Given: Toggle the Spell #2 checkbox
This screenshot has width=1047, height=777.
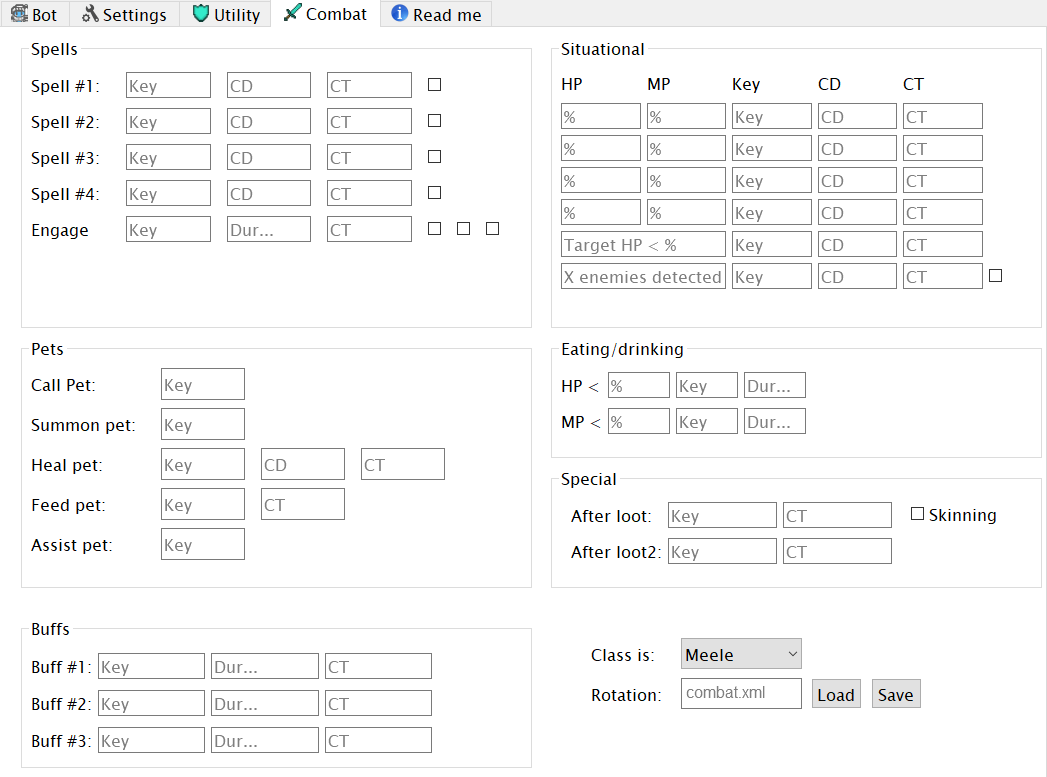Looking at the screenshot, I should pyautogui.click(x=435, y=121).
